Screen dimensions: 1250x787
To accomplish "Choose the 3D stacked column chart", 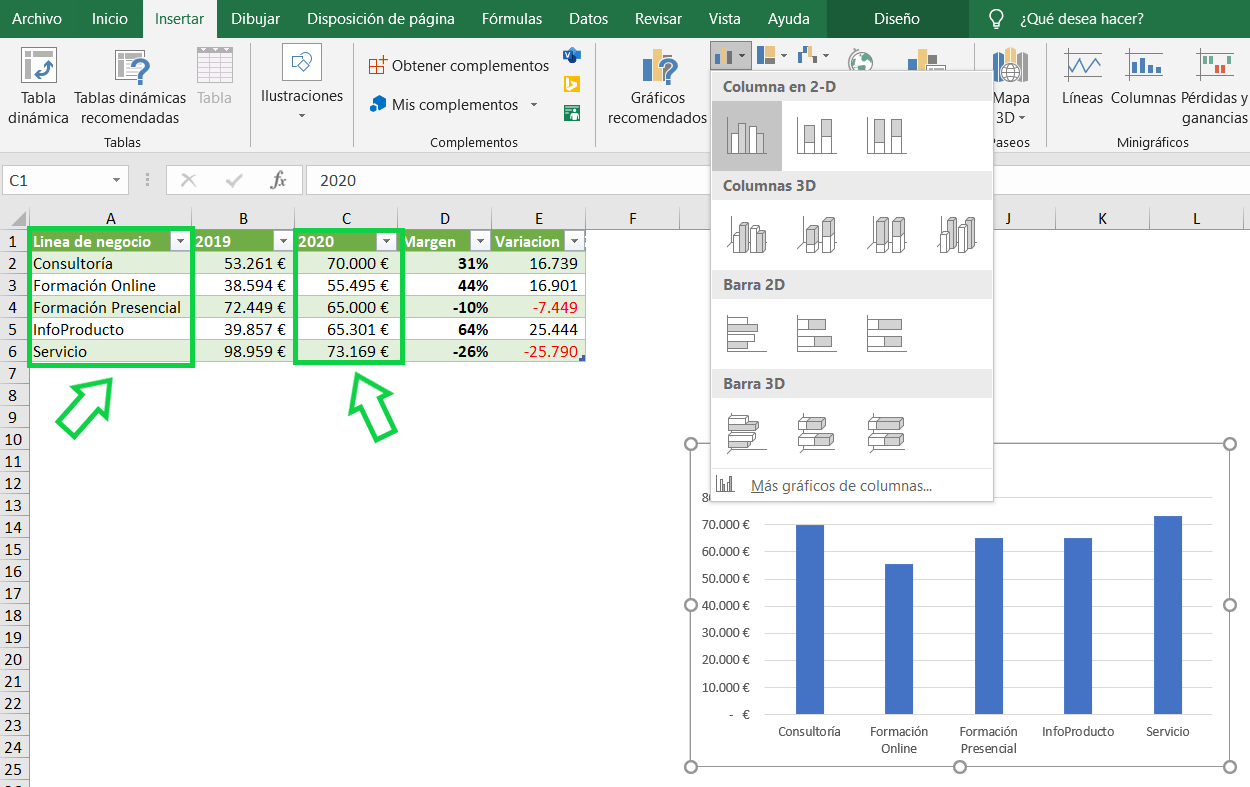I will 817,234.
